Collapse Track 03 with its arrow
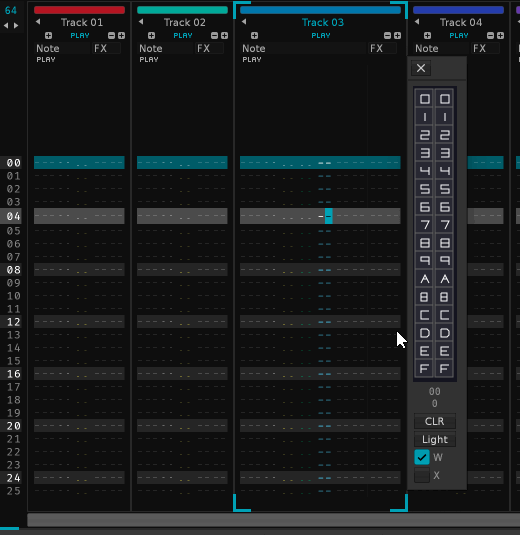520x535 pixels. pos(244,22)
